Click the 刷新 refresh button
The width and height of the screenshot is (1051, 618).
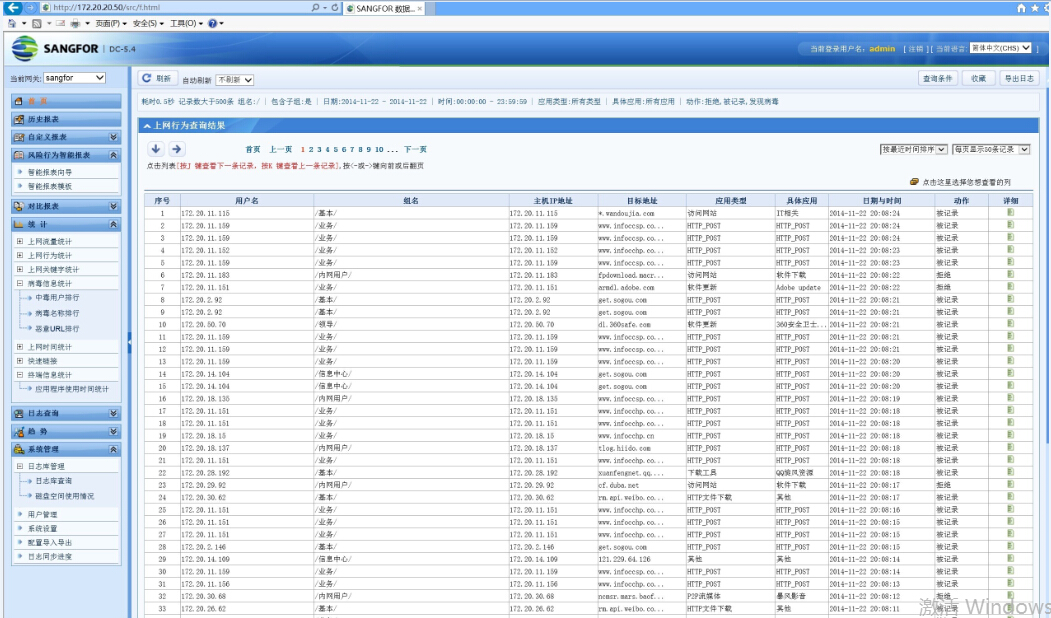157,78
